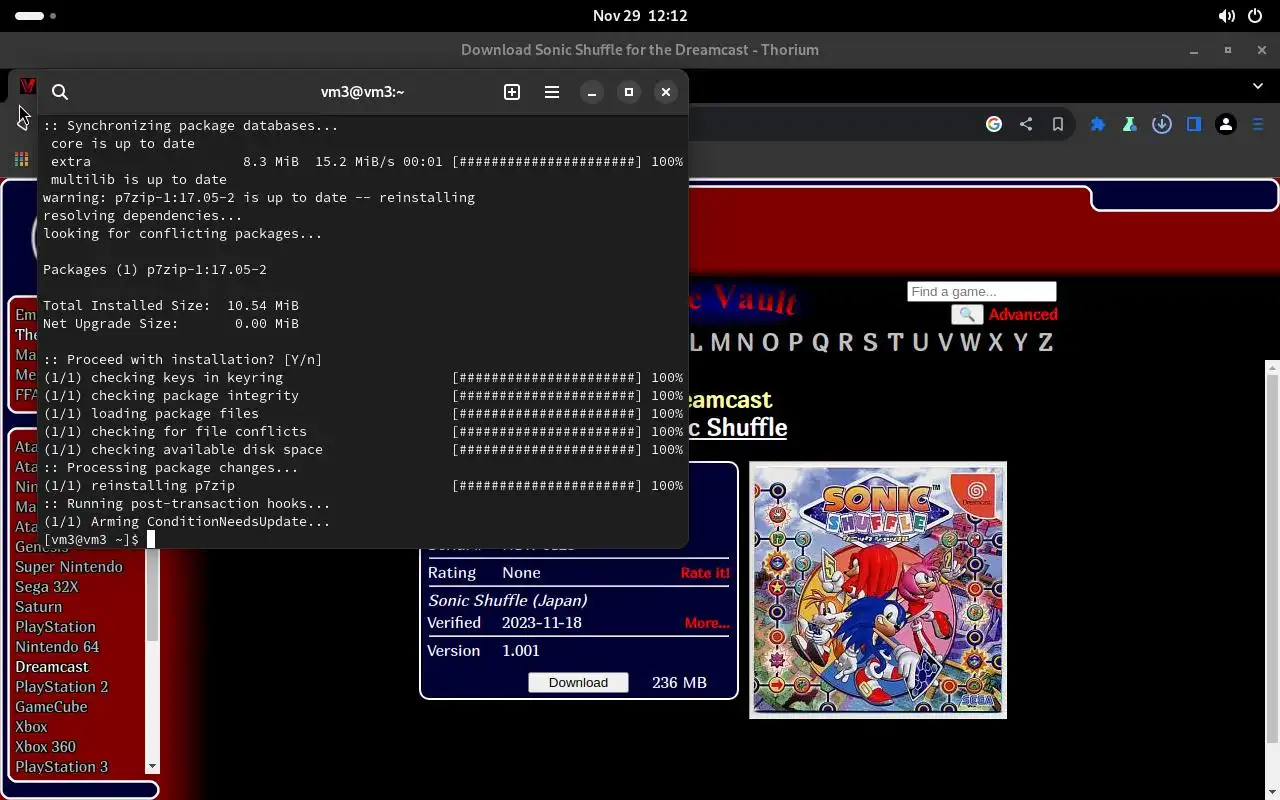
Task: Click the Sonic Shuffle title link
Action: pyautogui.click(x=737, y=428)
